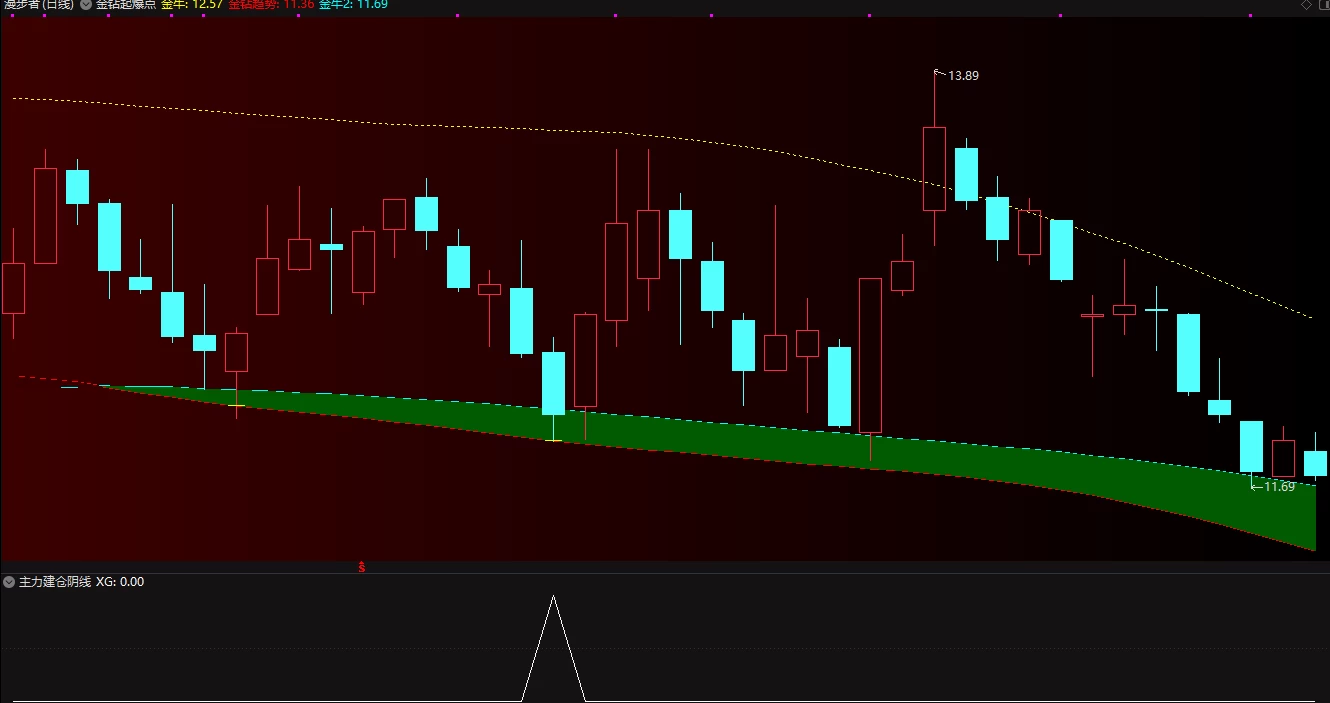
Task: Click the 金钻起爆点 indicator name
Action: tap(125, 4)
